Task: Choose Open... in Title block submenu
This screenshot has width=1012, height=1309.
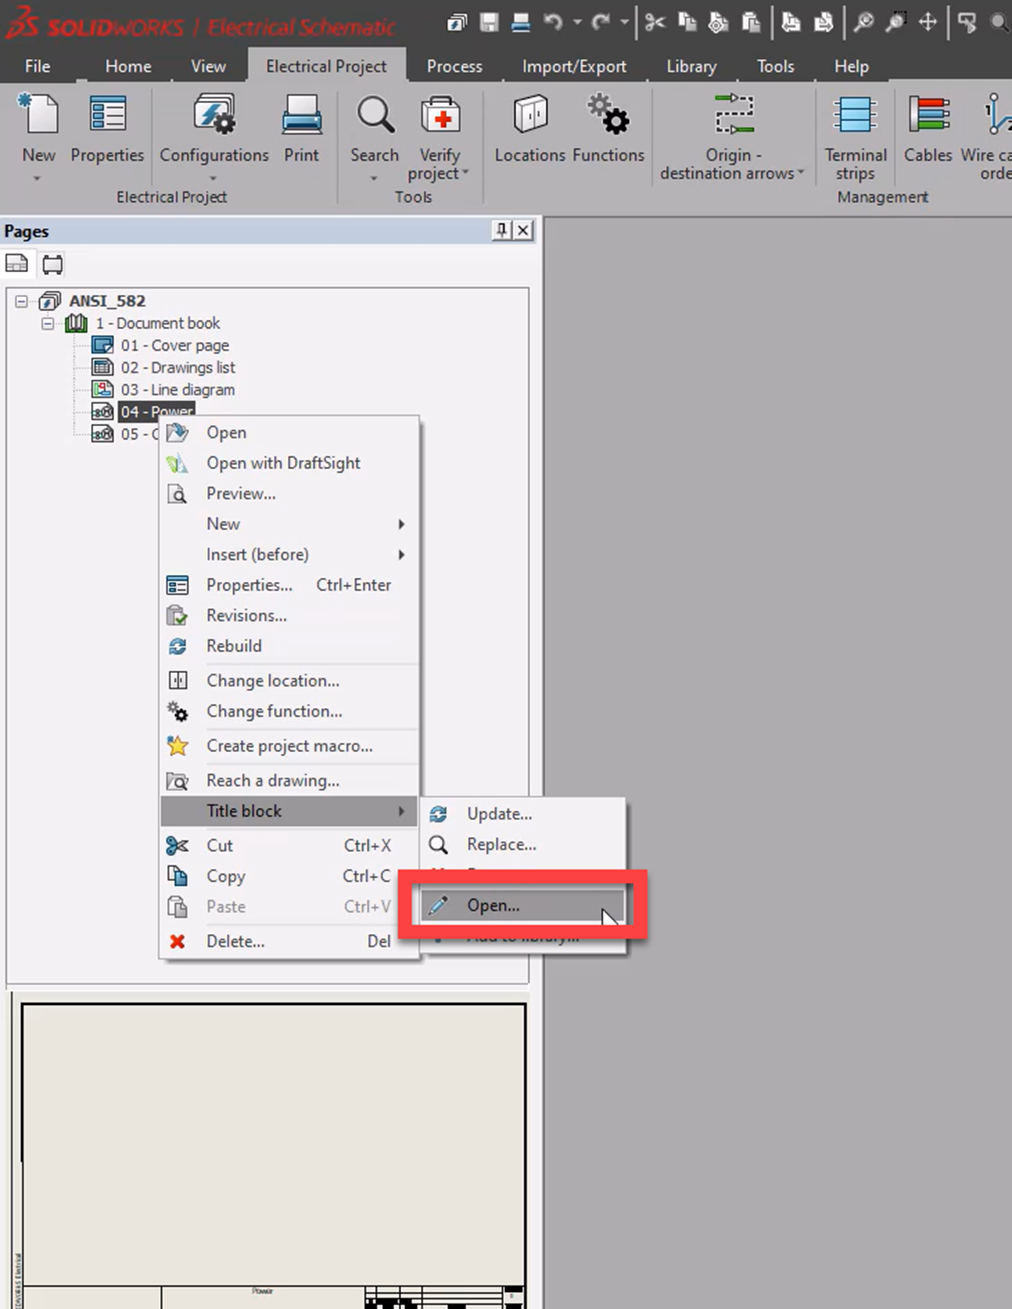Action: [x=523, y=905]
